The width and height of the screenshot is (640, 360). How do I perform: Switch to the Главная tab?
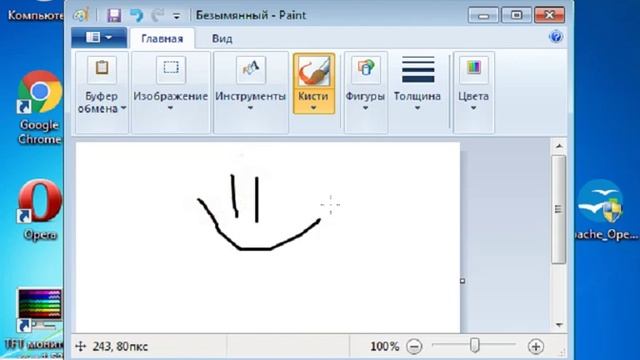coord(162,39)
